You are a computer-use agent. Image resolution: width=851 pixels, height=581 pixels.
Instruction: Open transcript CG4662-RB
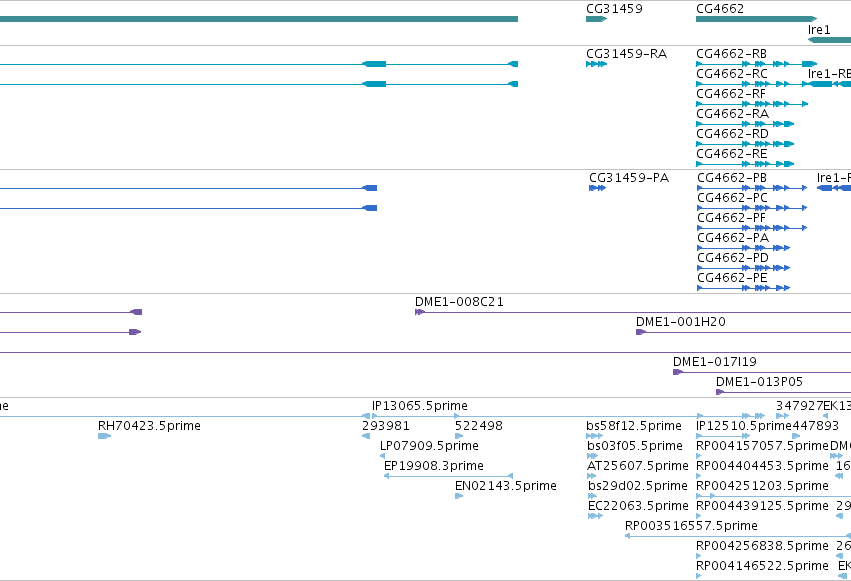(732, 54)
